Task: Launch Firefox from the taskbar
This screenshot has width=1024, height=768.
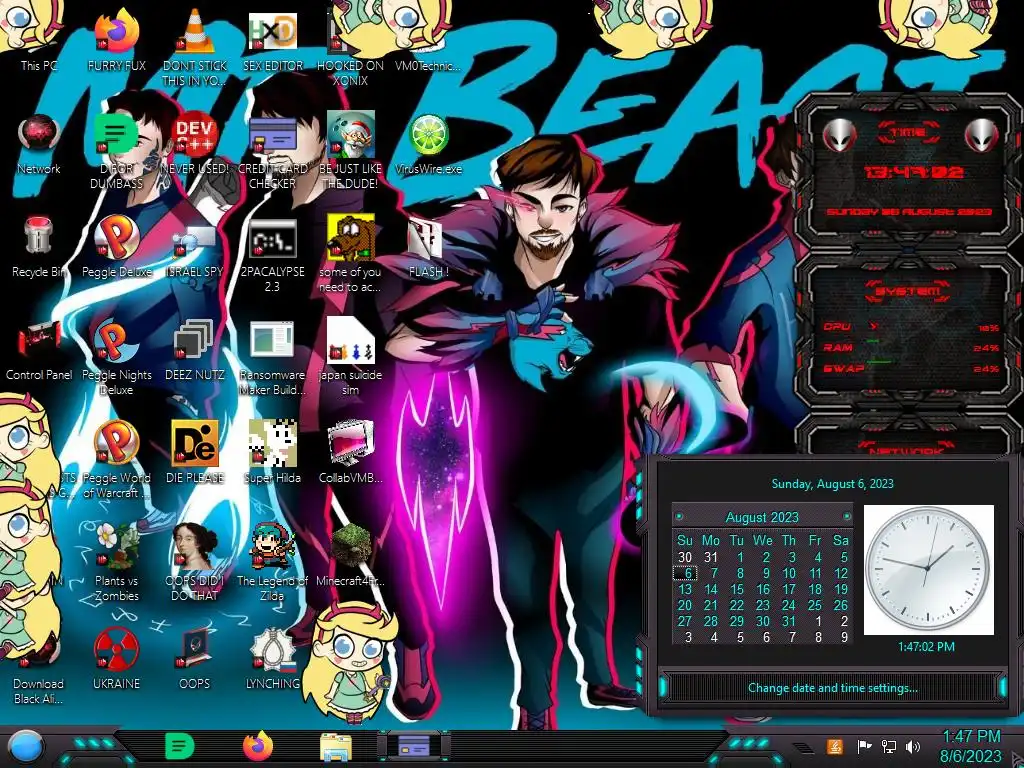Action: (258, 746)
